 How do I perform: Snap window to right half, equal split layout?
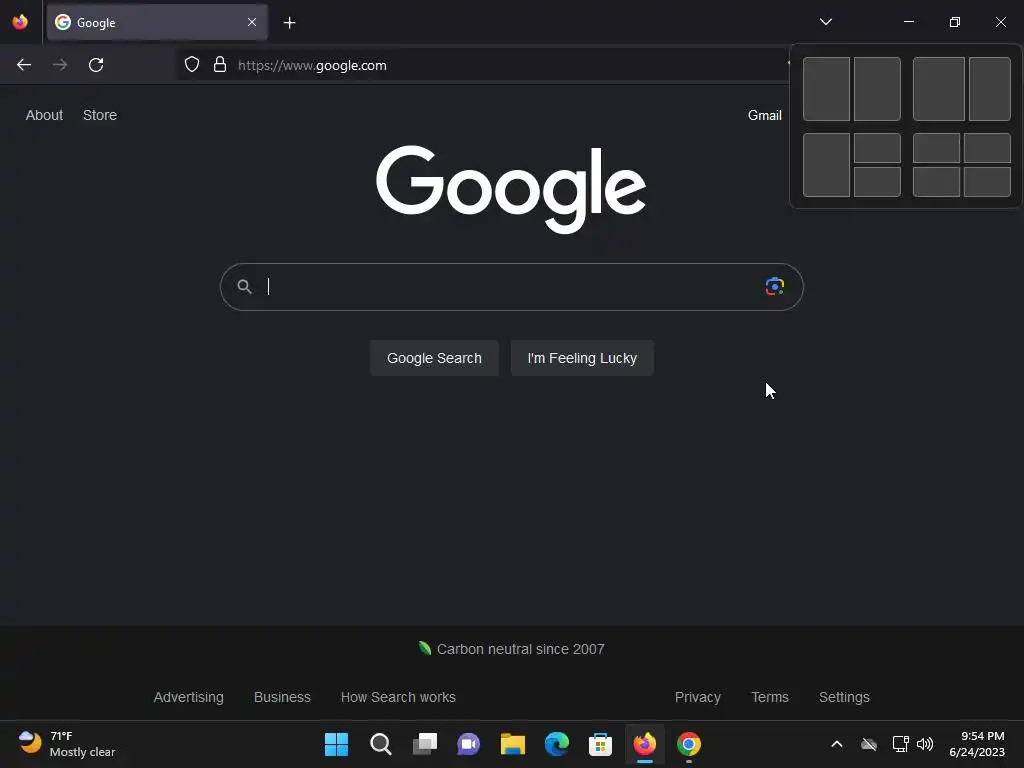[877, 89]
